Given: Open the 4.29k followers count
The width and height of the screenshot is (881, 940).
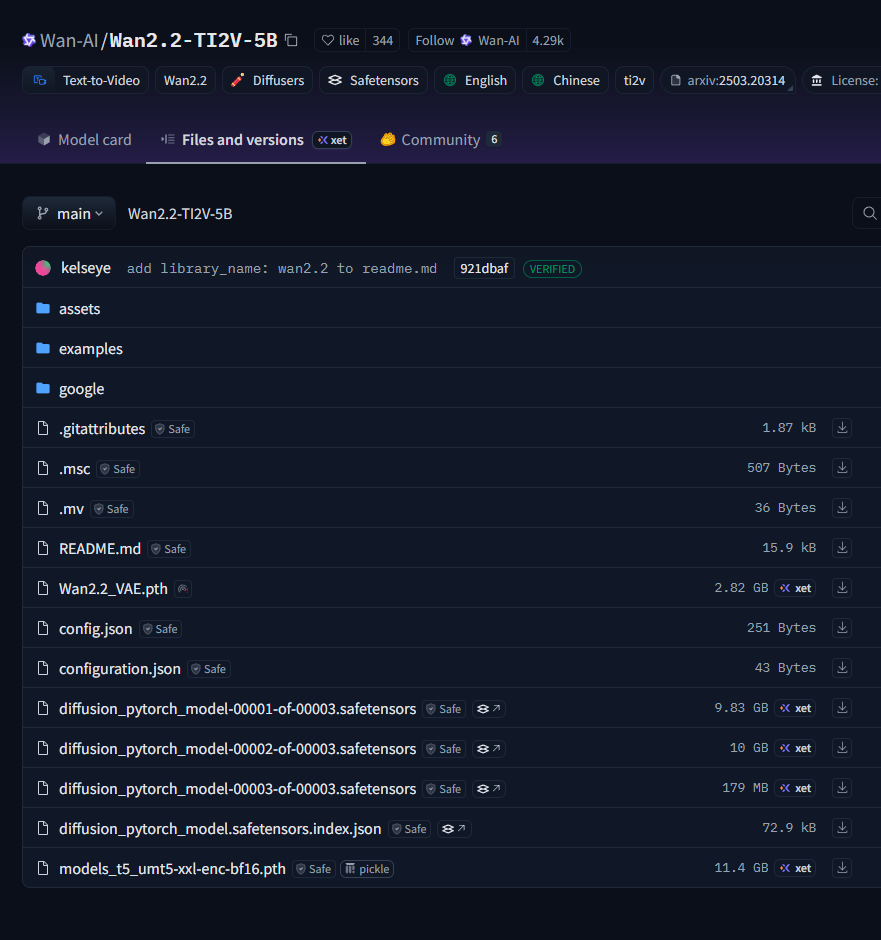Looking at the screenshot, I should [548, 40].
